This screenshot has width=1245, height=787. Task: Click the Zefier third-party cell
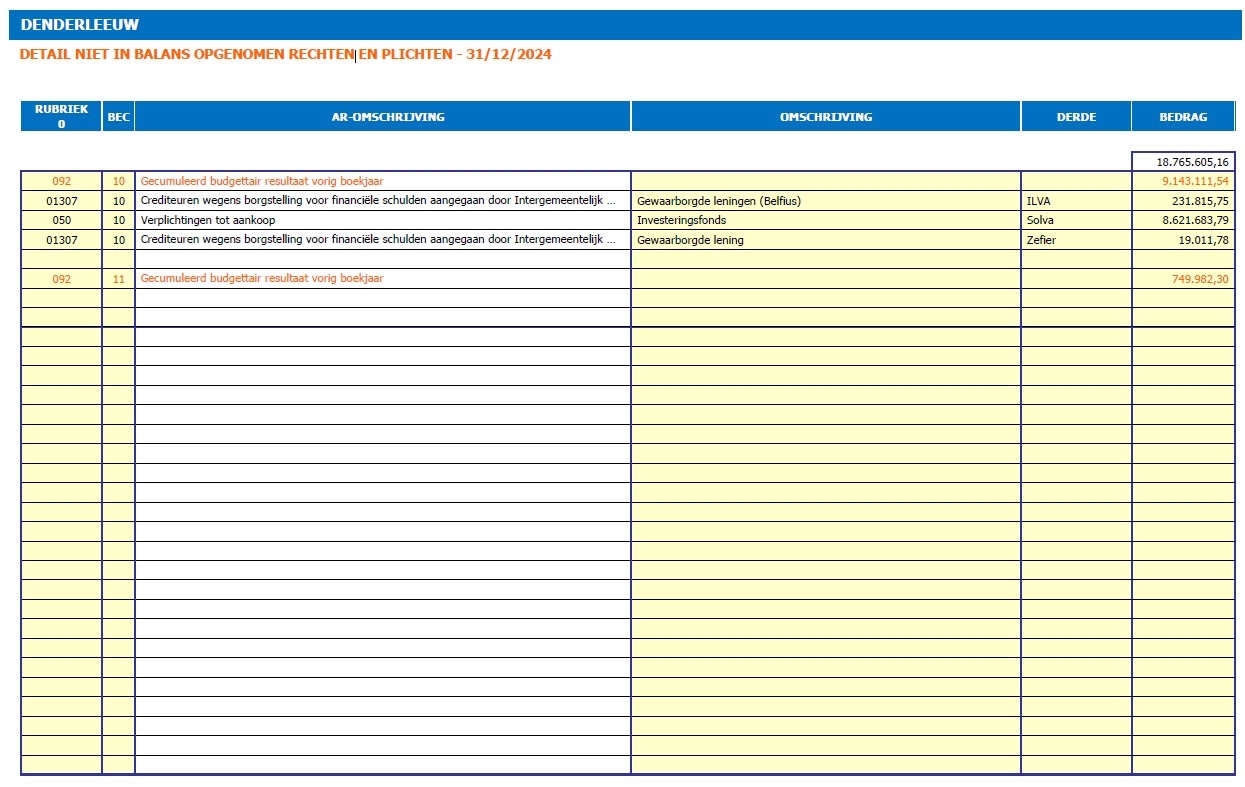tap(1076, 240)
